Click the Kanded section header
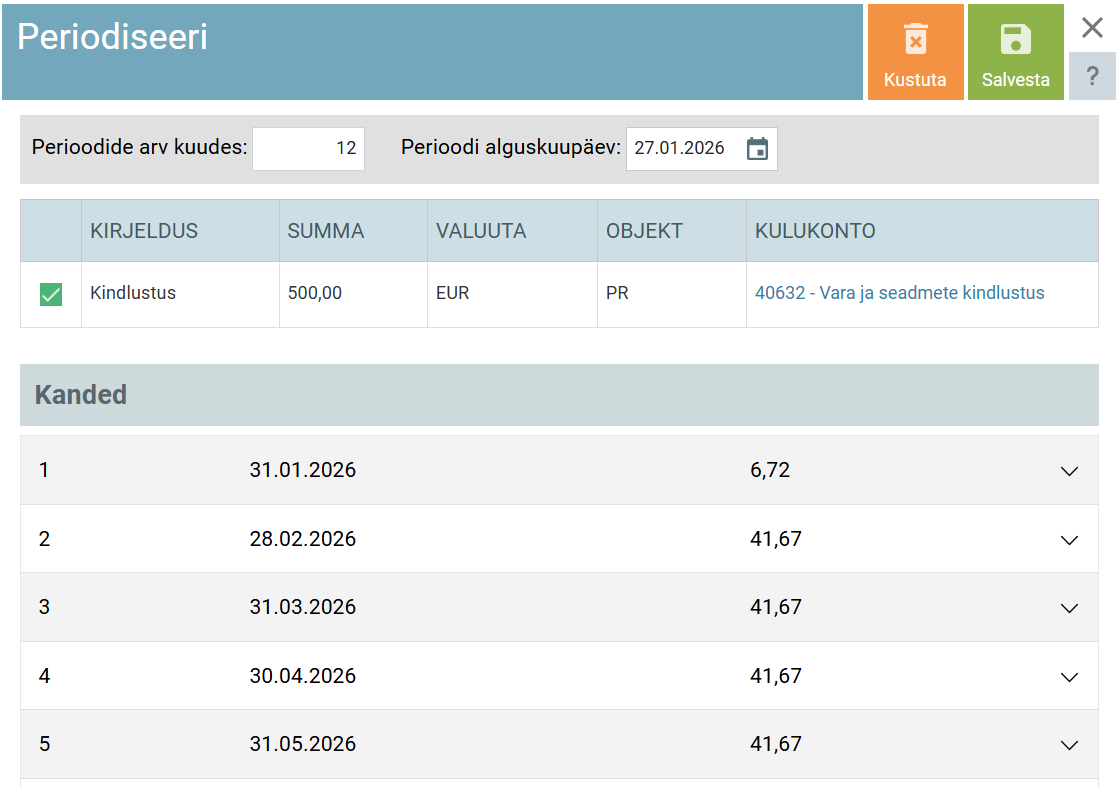 click(559, 395)
